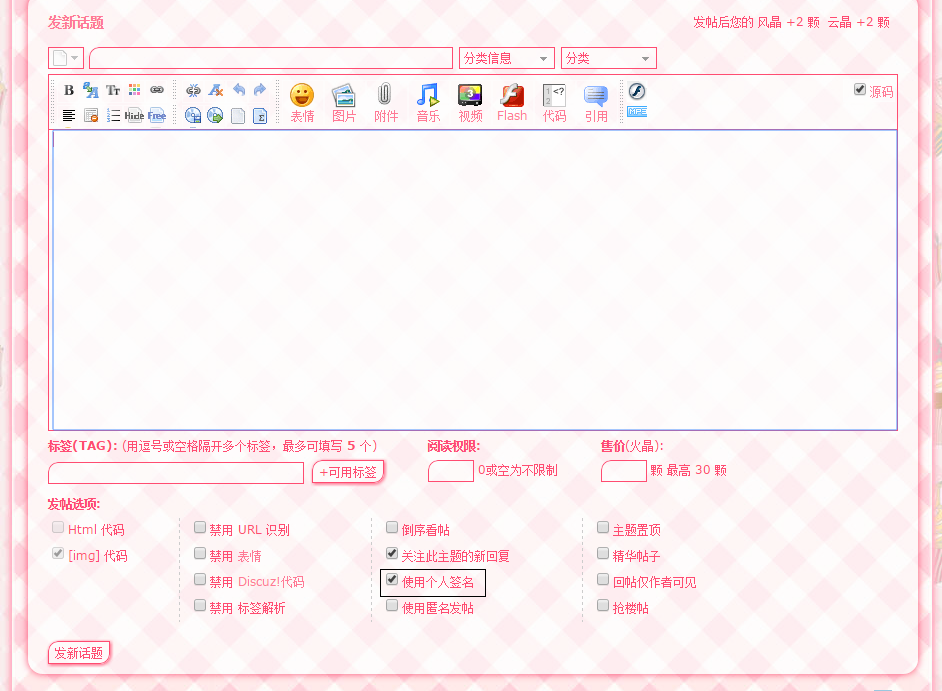
Task: Enable 倒序看帖 checkbox
Action: click(392, 528)
